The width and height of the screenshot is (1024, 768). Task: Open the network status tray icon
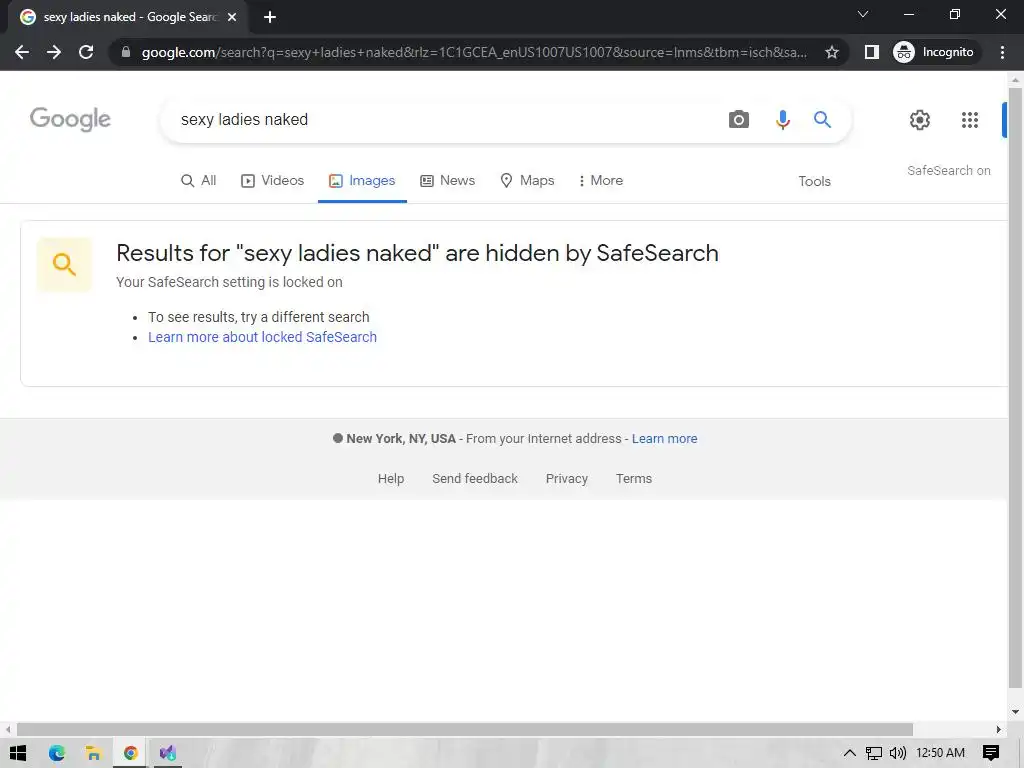pos(873,753)
